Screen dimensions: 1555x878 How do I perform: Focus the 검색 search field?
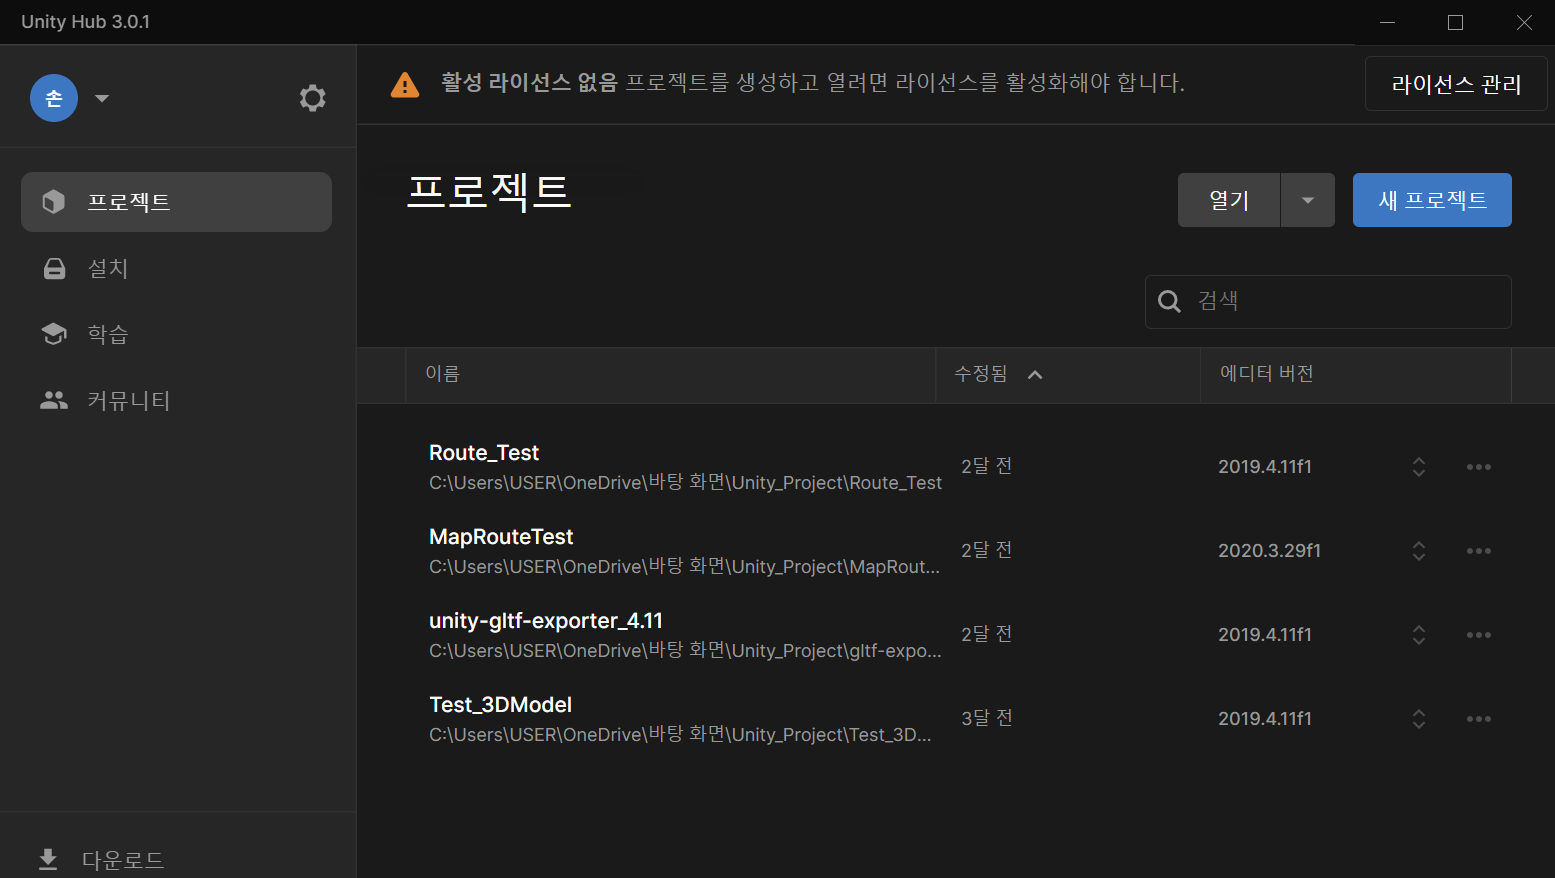(1328, 302)
